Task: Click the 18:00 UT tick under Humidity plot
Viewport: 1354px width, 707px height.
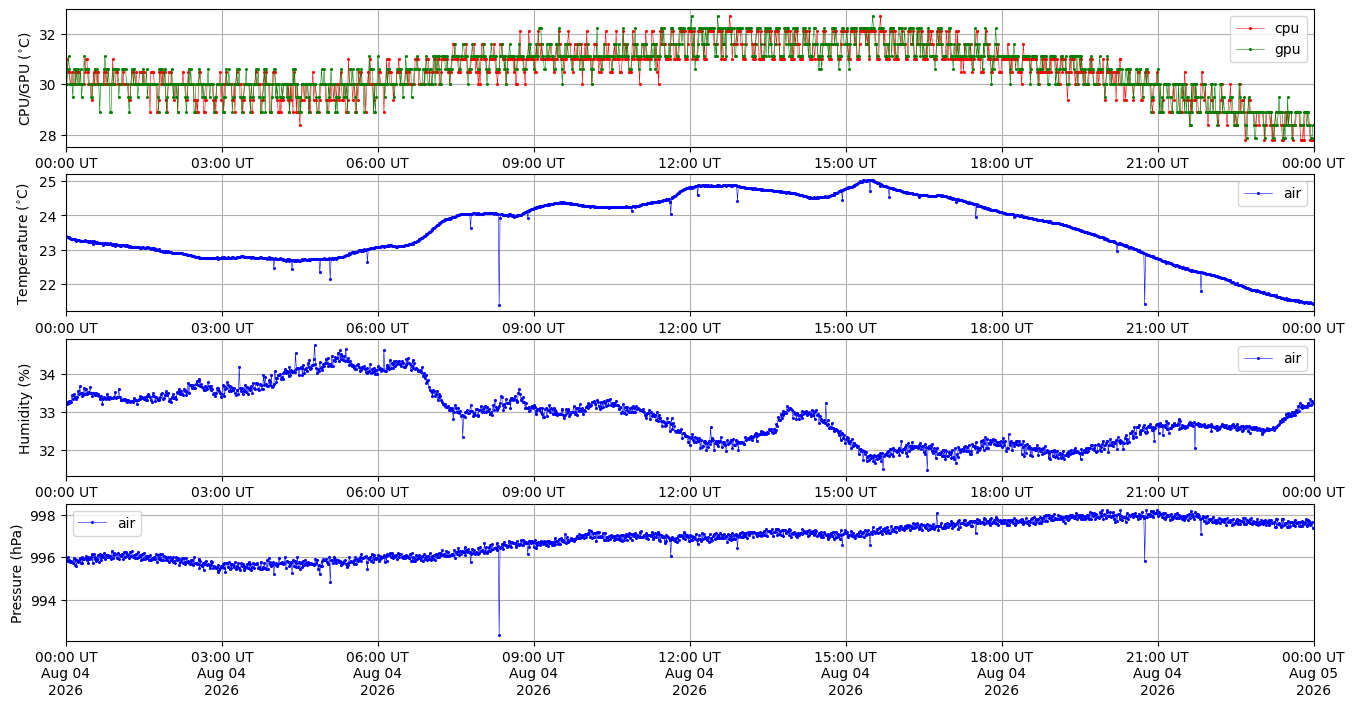Action: 1002,492
